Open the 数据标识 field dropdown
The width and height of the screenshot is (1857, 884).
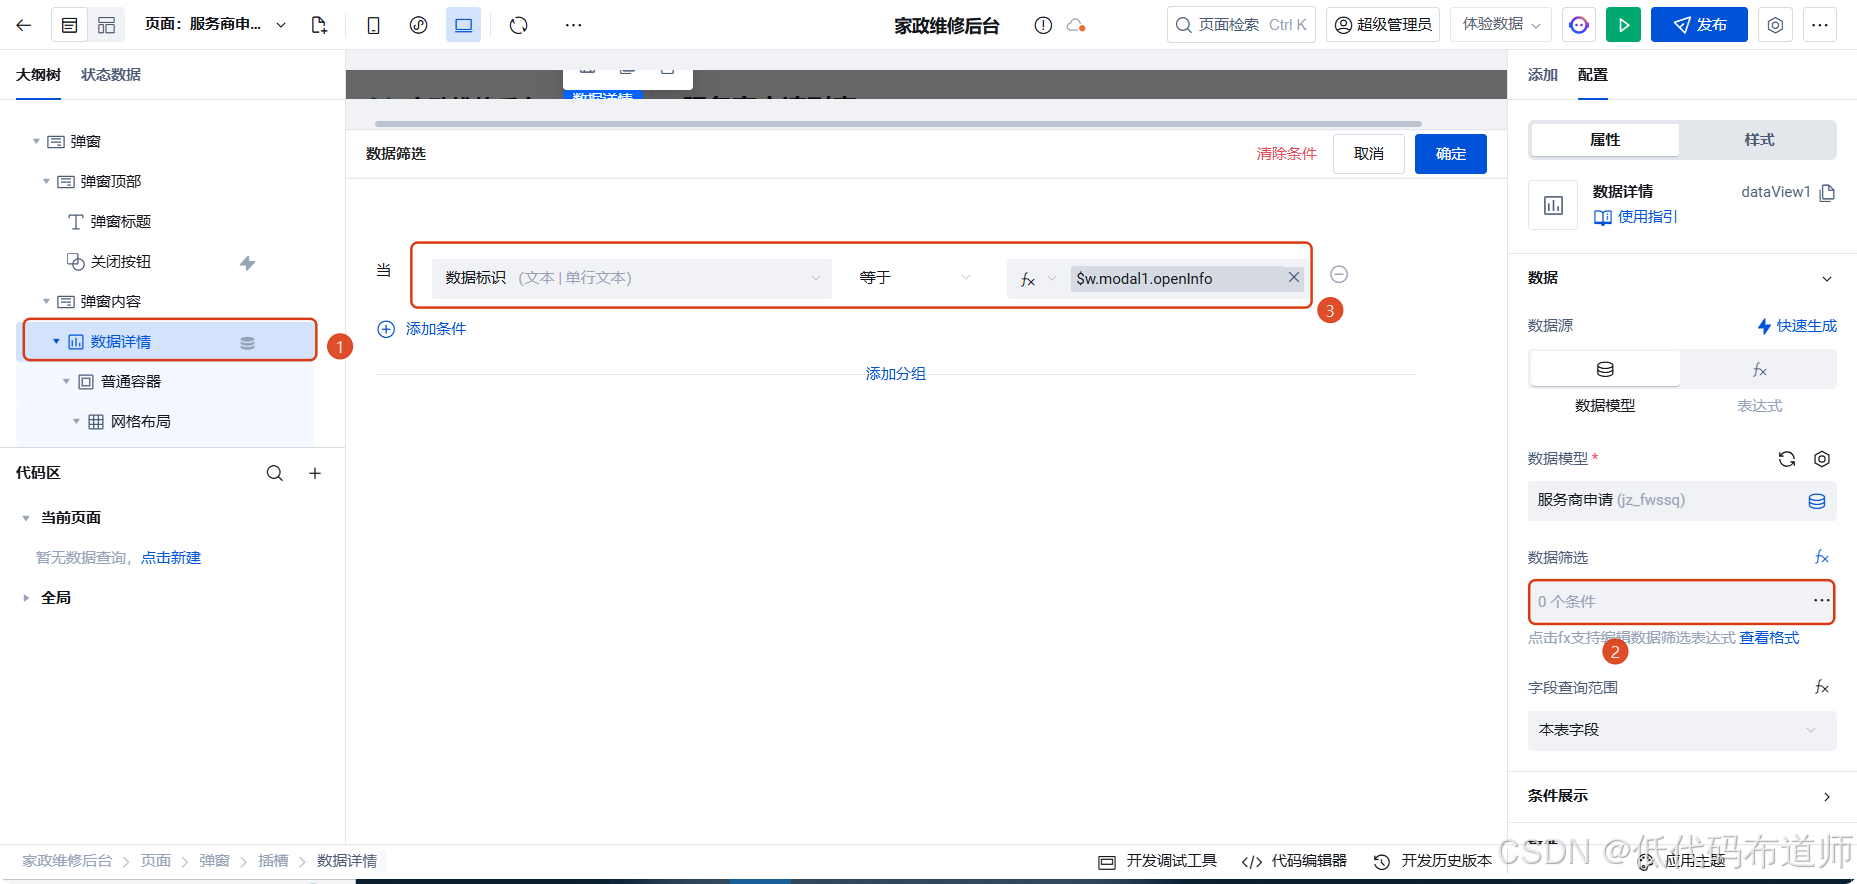(632, 278)
